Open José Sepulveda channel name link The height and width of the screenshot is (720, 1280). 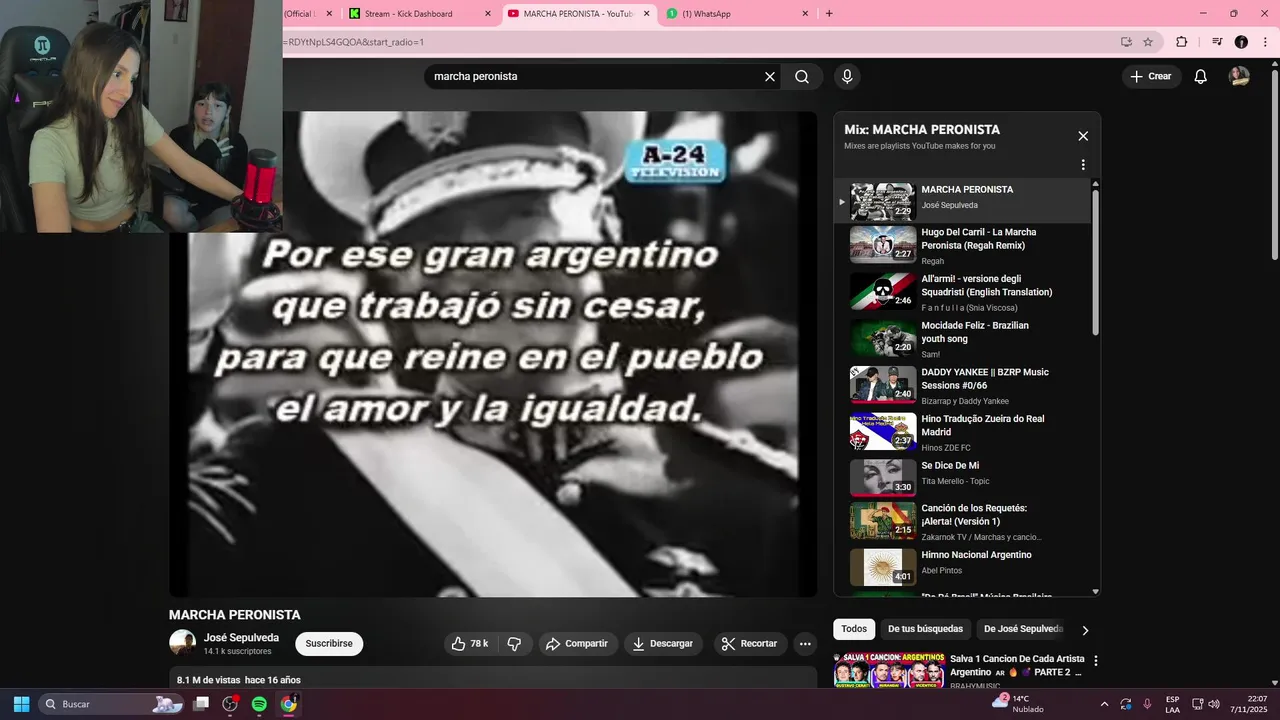click(241, 638)
